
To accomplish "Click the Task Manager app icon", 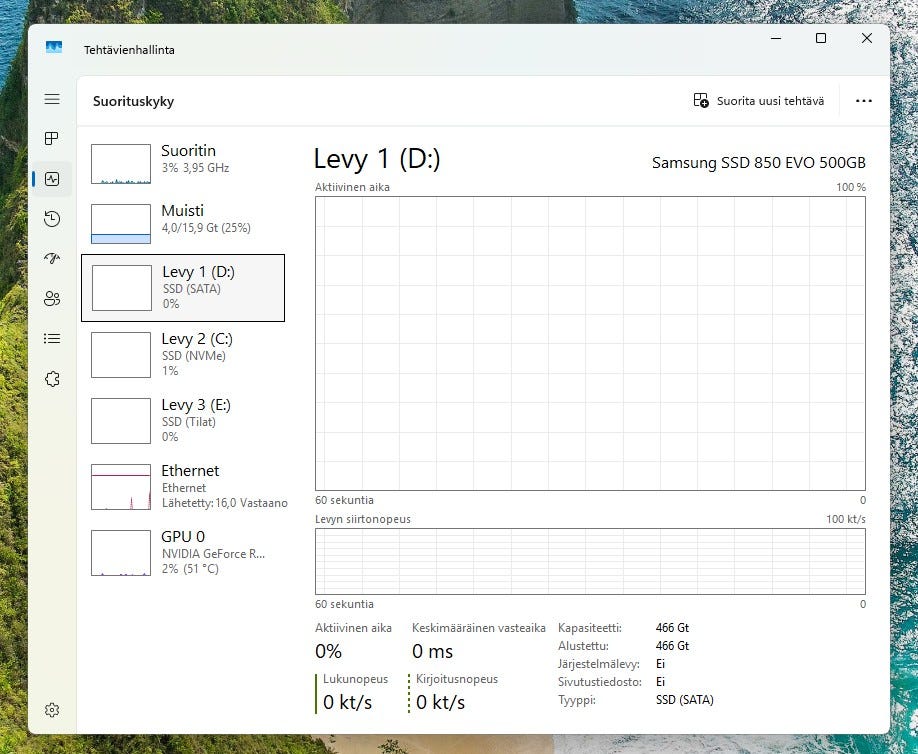I will 54,47.
